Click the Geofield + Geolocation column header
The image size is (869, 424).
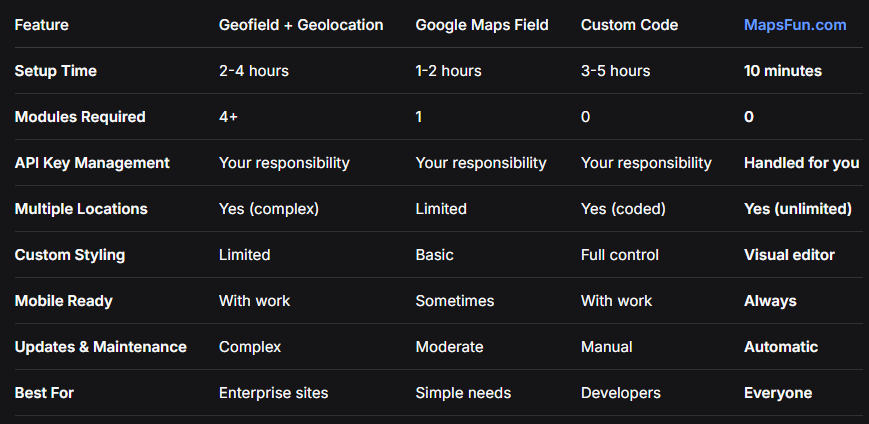(x=300, y=25)
